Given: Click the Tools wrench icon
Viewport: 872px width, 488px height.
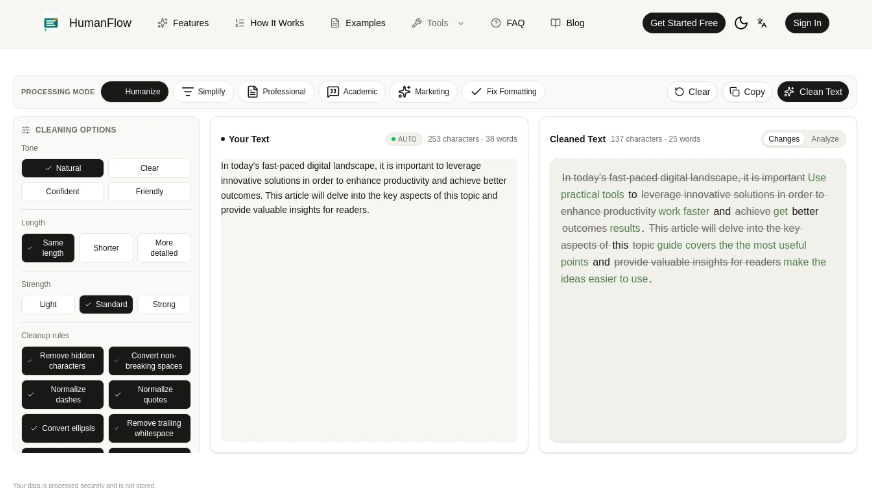Looking at the screenshot, I should pos(417,23).
